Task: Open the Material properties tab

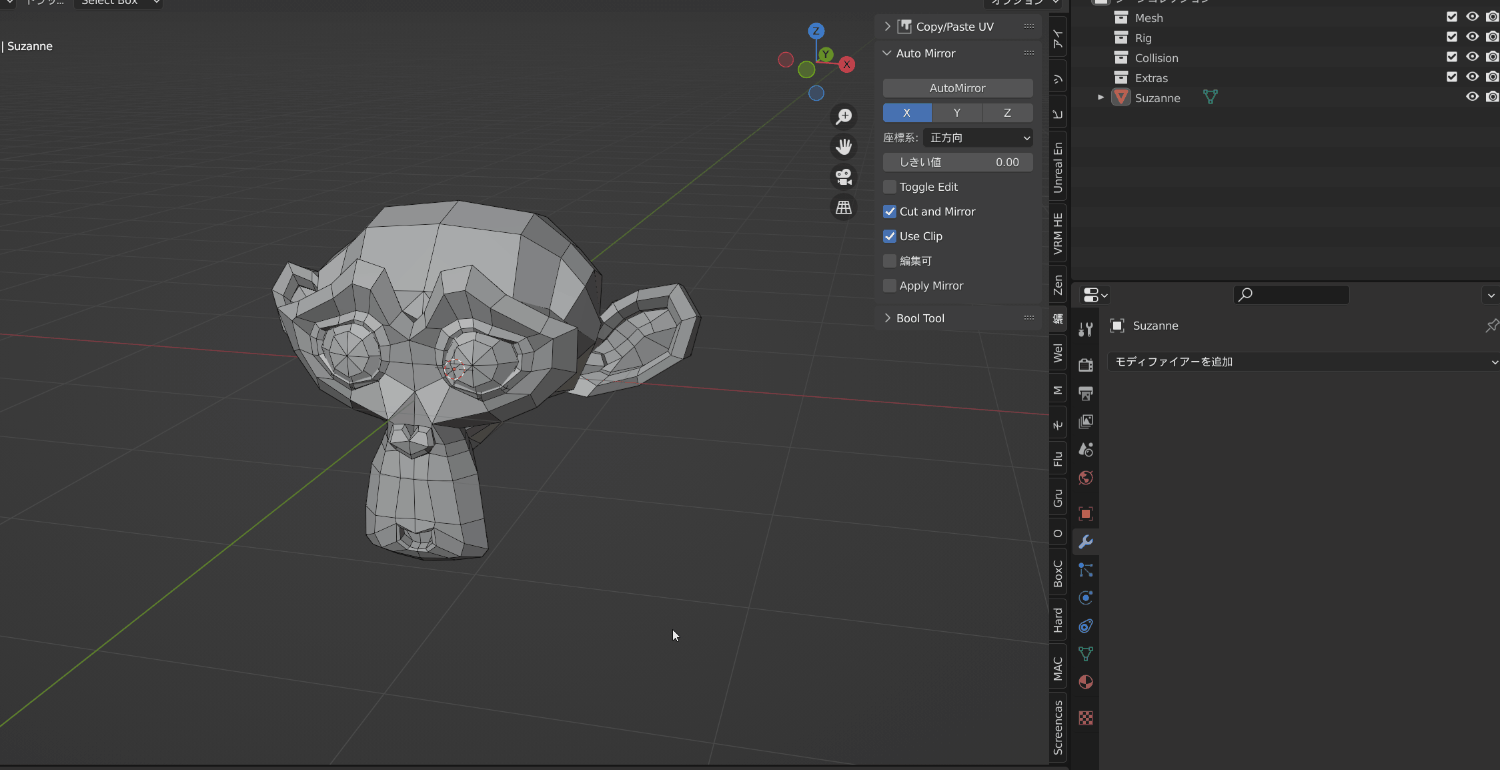Action: coord(1086,682)
